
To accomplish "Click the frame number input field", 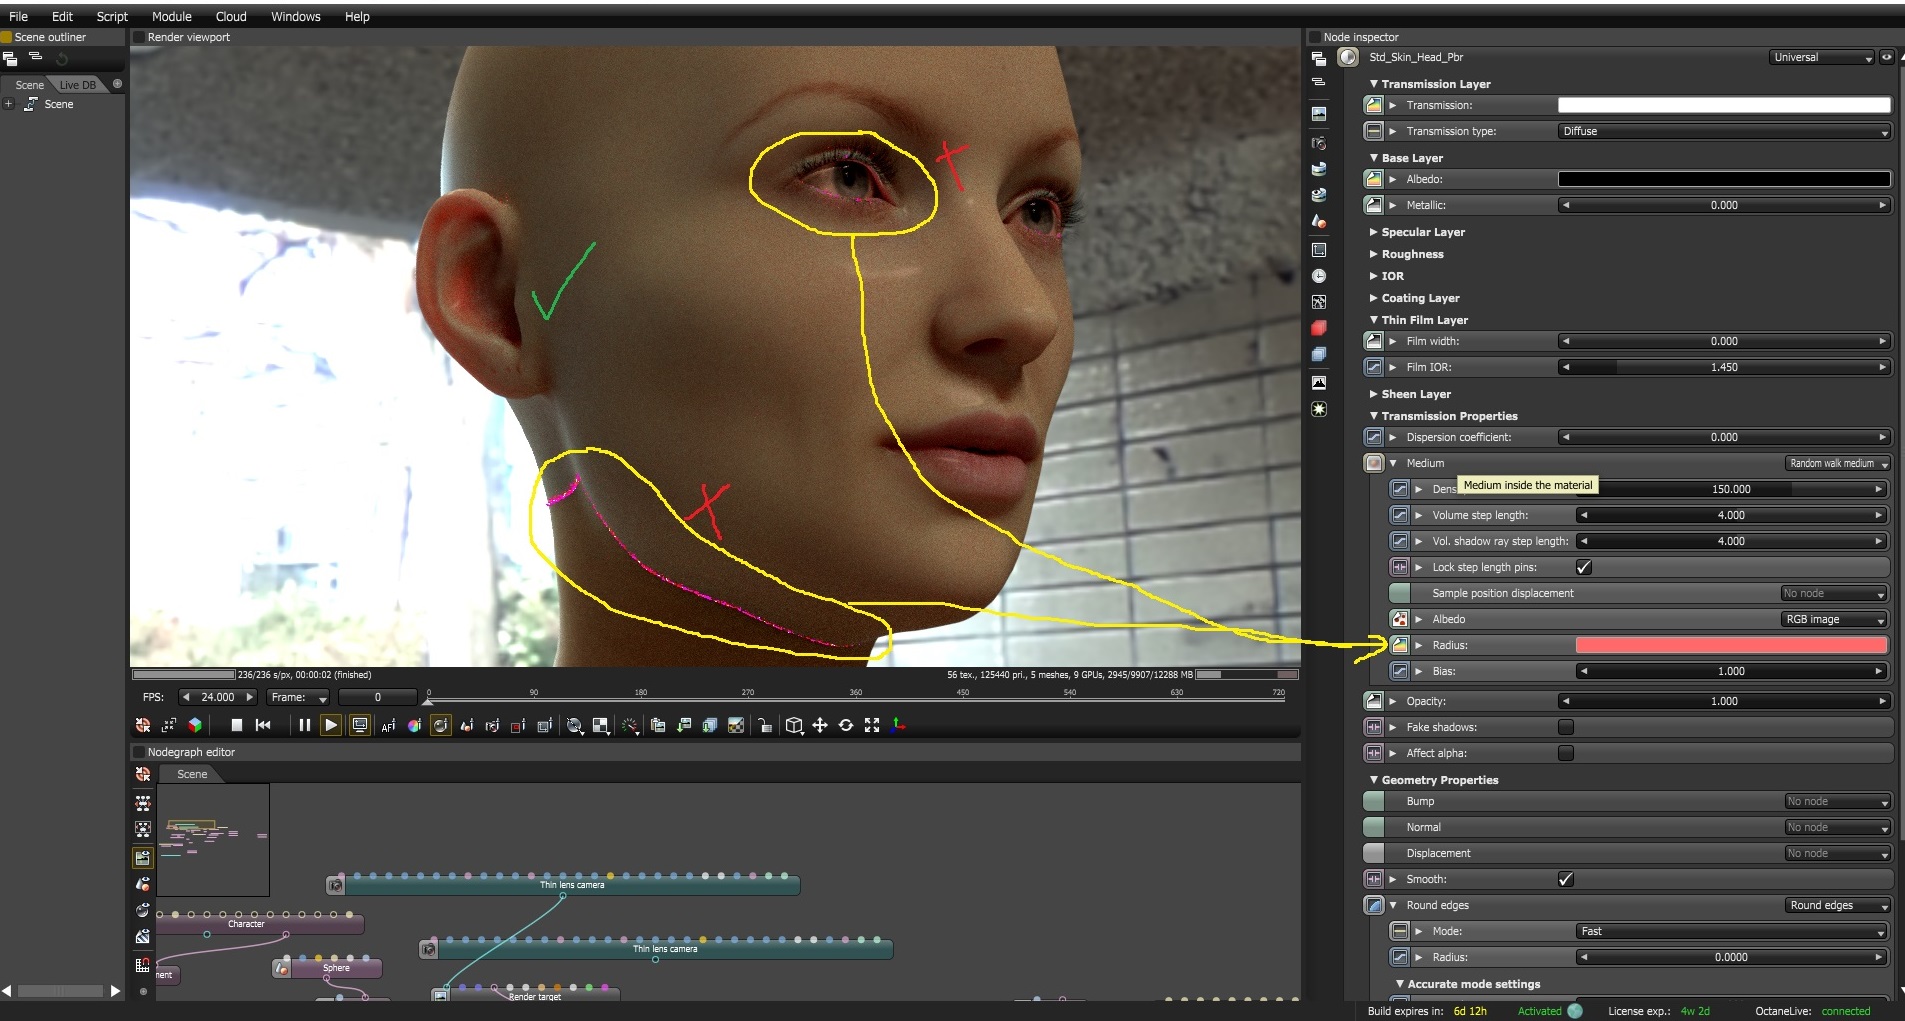I will 377,697.
